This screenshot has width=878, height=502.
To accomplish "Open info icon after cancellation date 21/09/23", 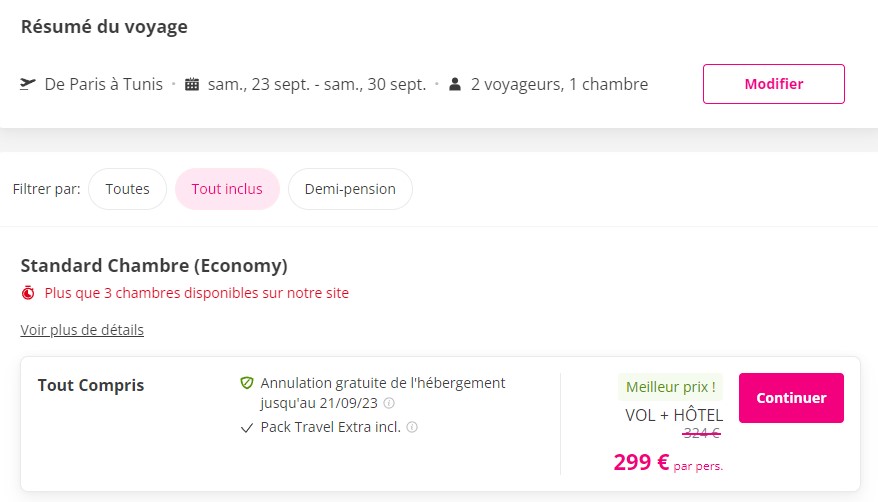I will [x=389, y=404].
